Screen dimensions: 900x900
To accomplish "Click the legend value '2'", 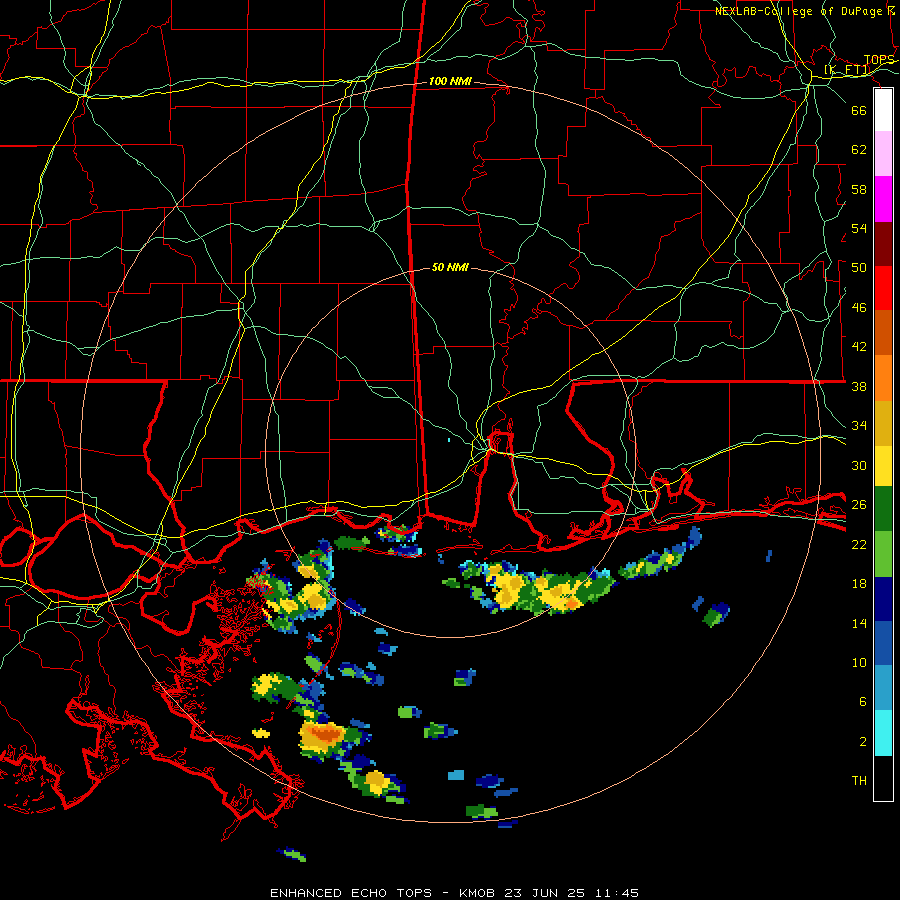I will (x=862, y=742).
